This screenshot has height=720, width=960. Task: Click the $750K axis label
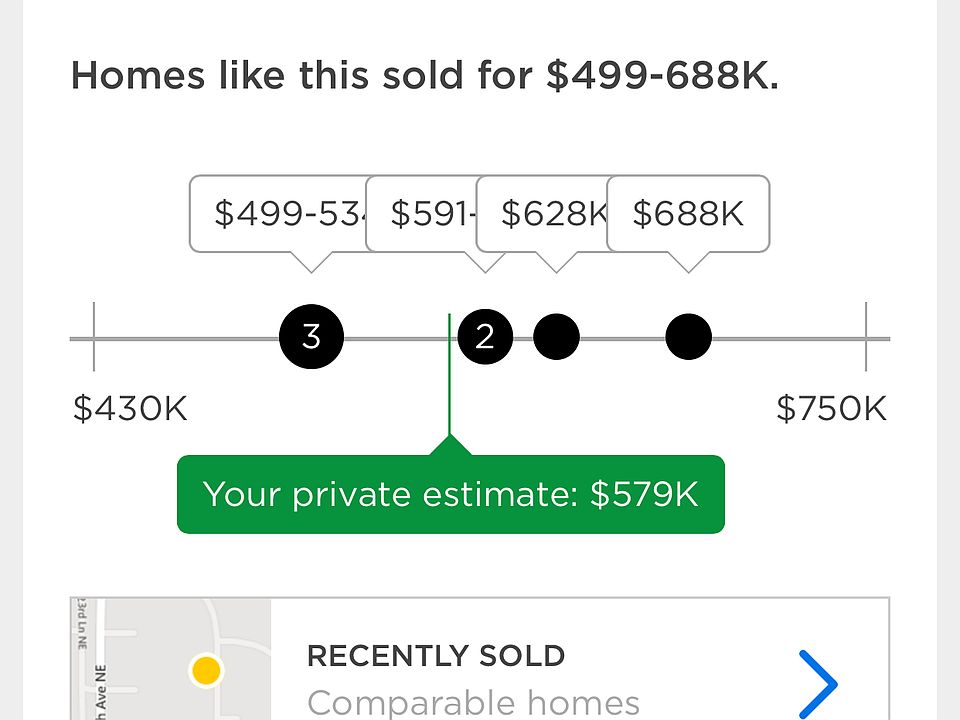[x=831, y=408]
